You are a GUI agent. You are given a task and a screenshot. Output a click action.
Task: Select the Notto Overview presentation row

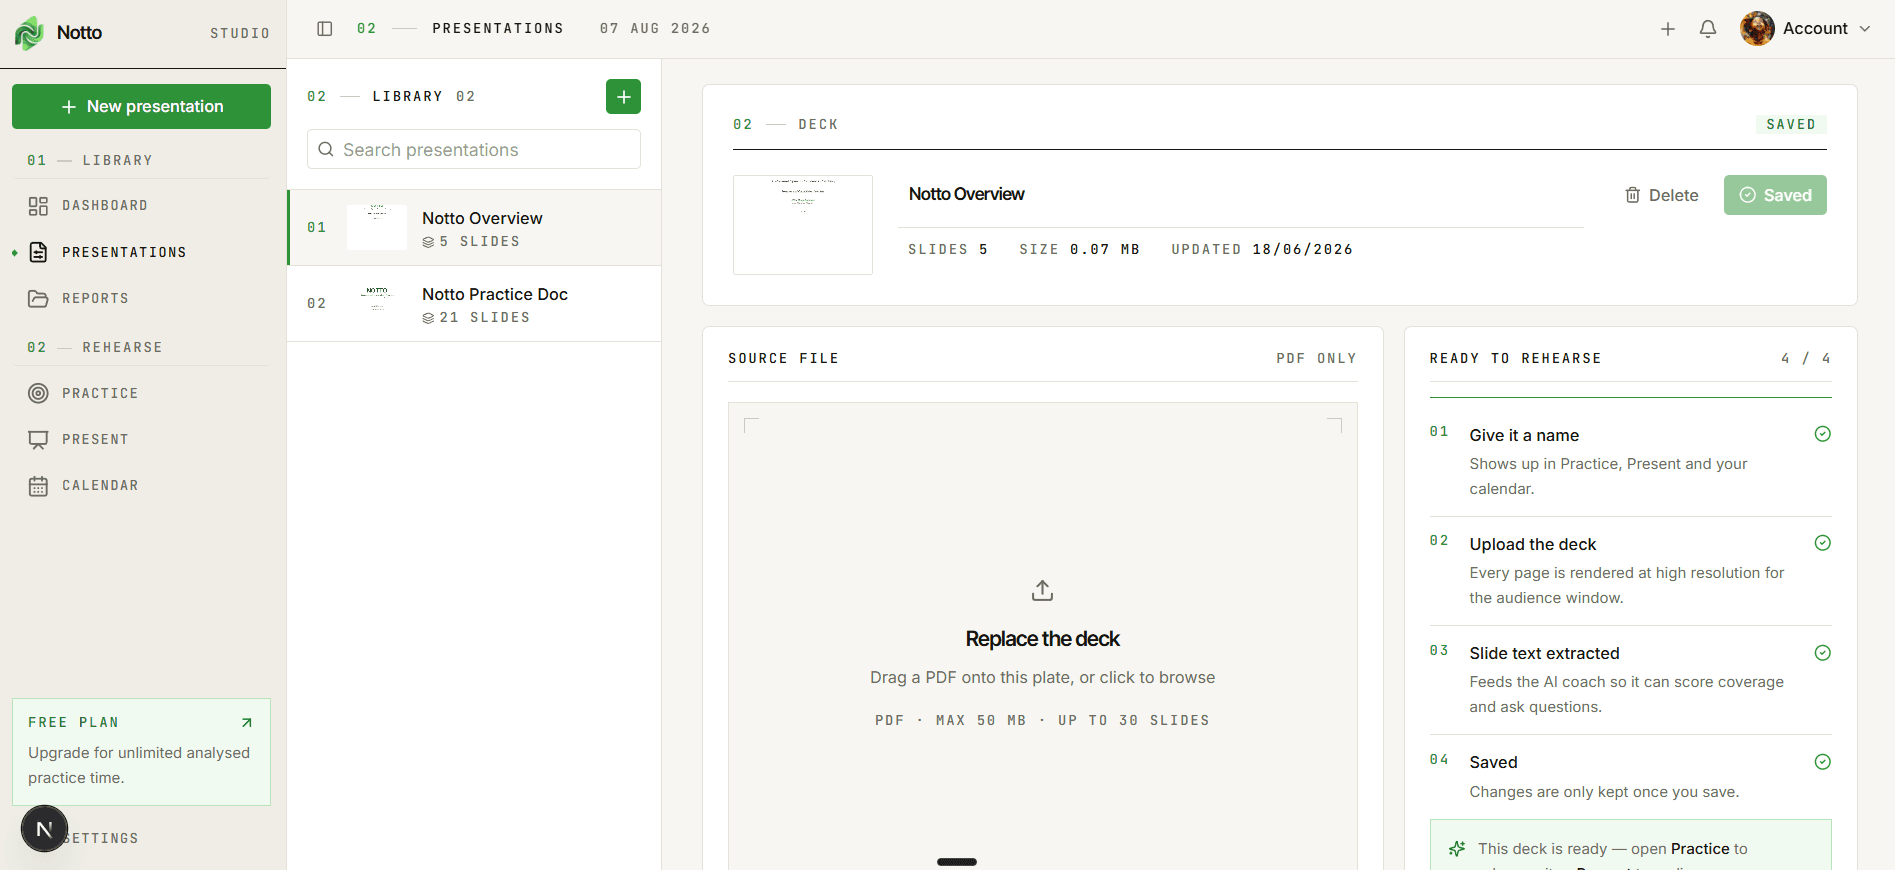(474, 228)
